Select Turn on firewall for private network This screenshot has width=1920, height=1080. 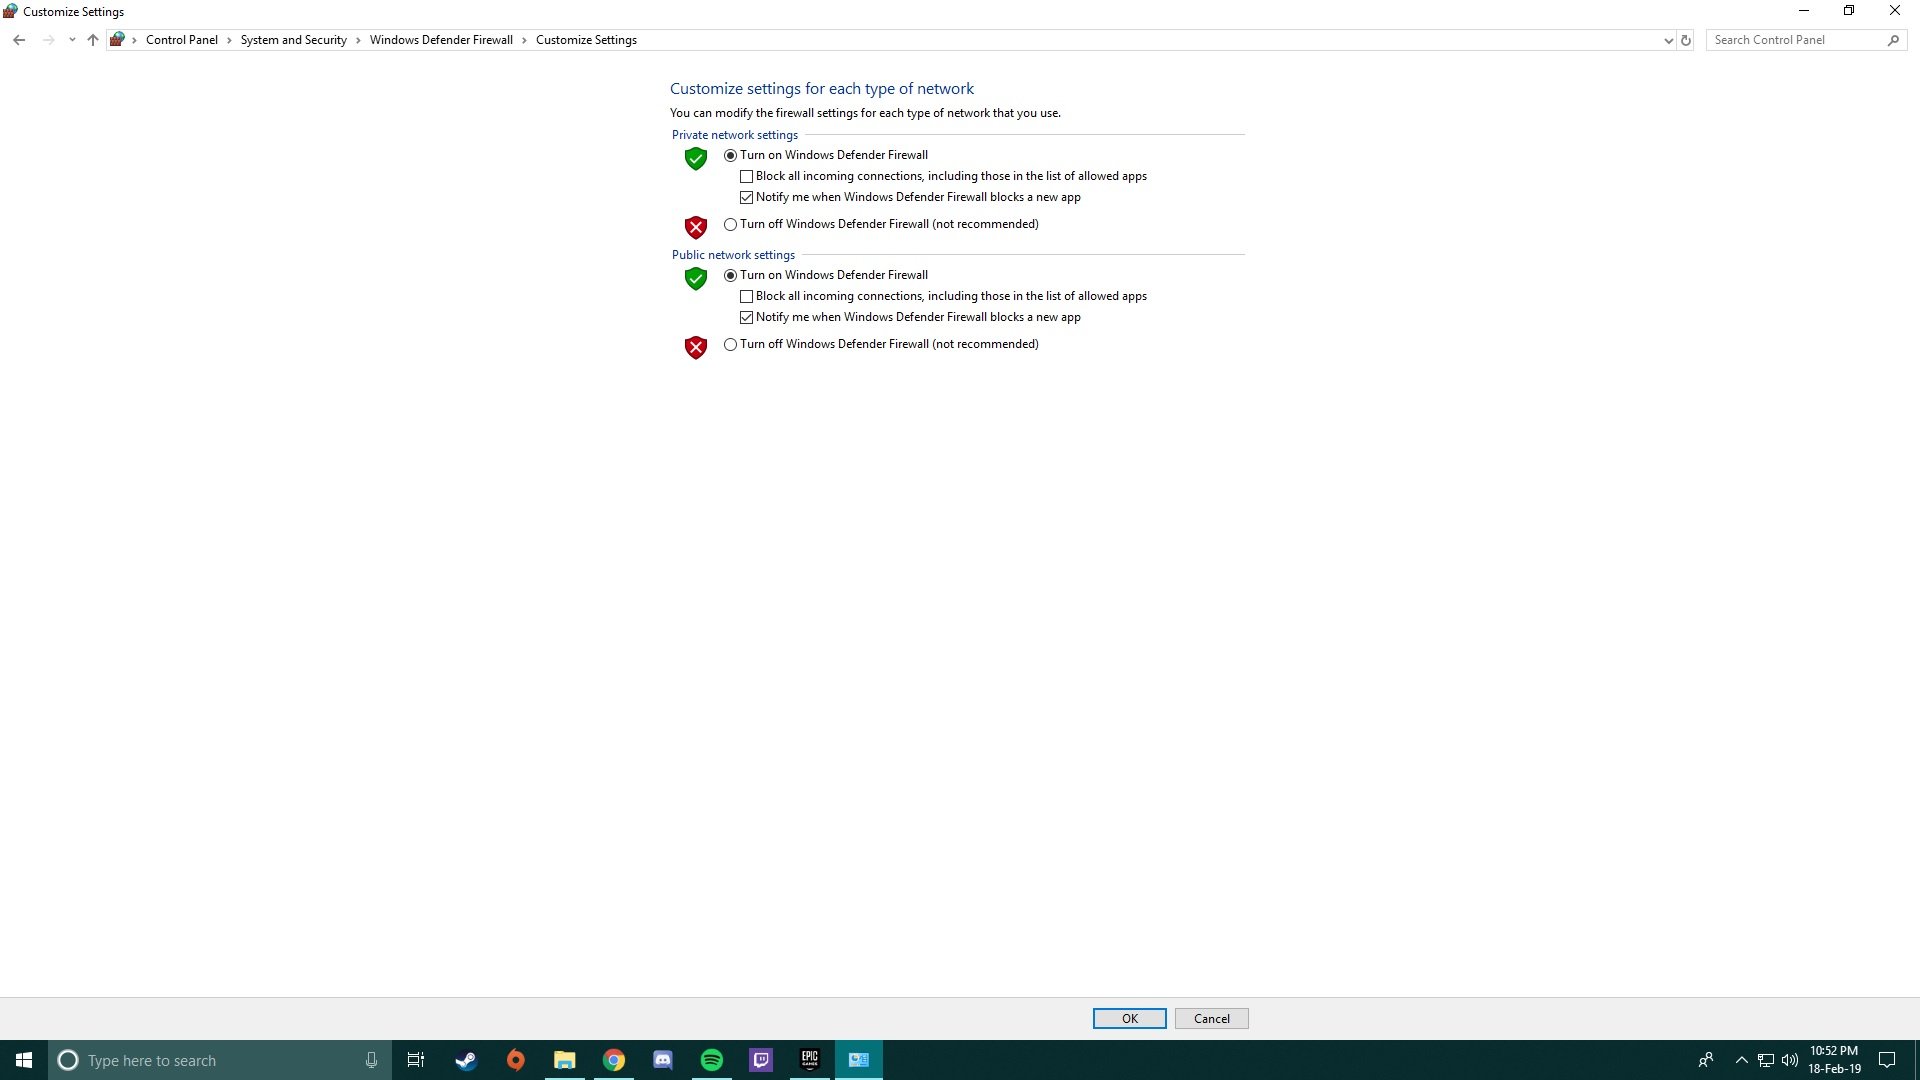(x=730, y=155)
